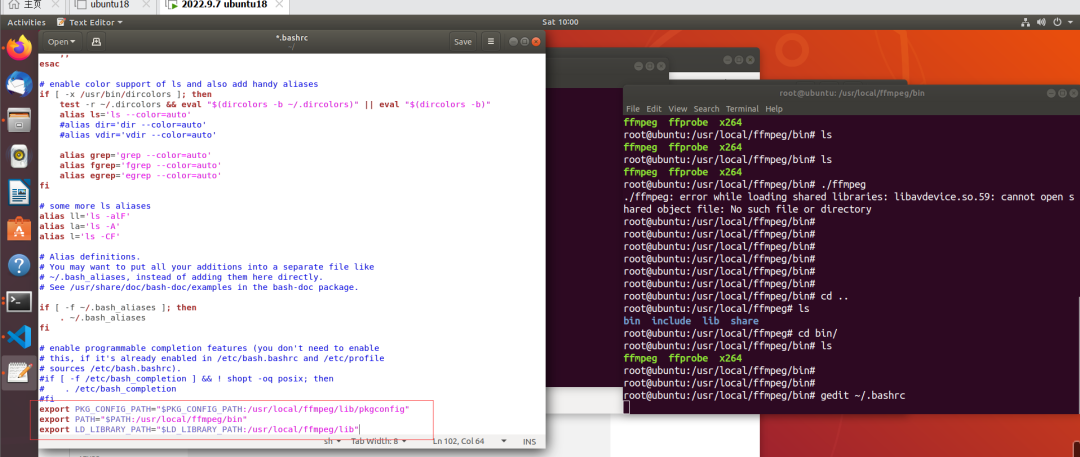Open the Terminal menu in menubar
This screenshot has height=457, width=1080.
tap(742, 108)
